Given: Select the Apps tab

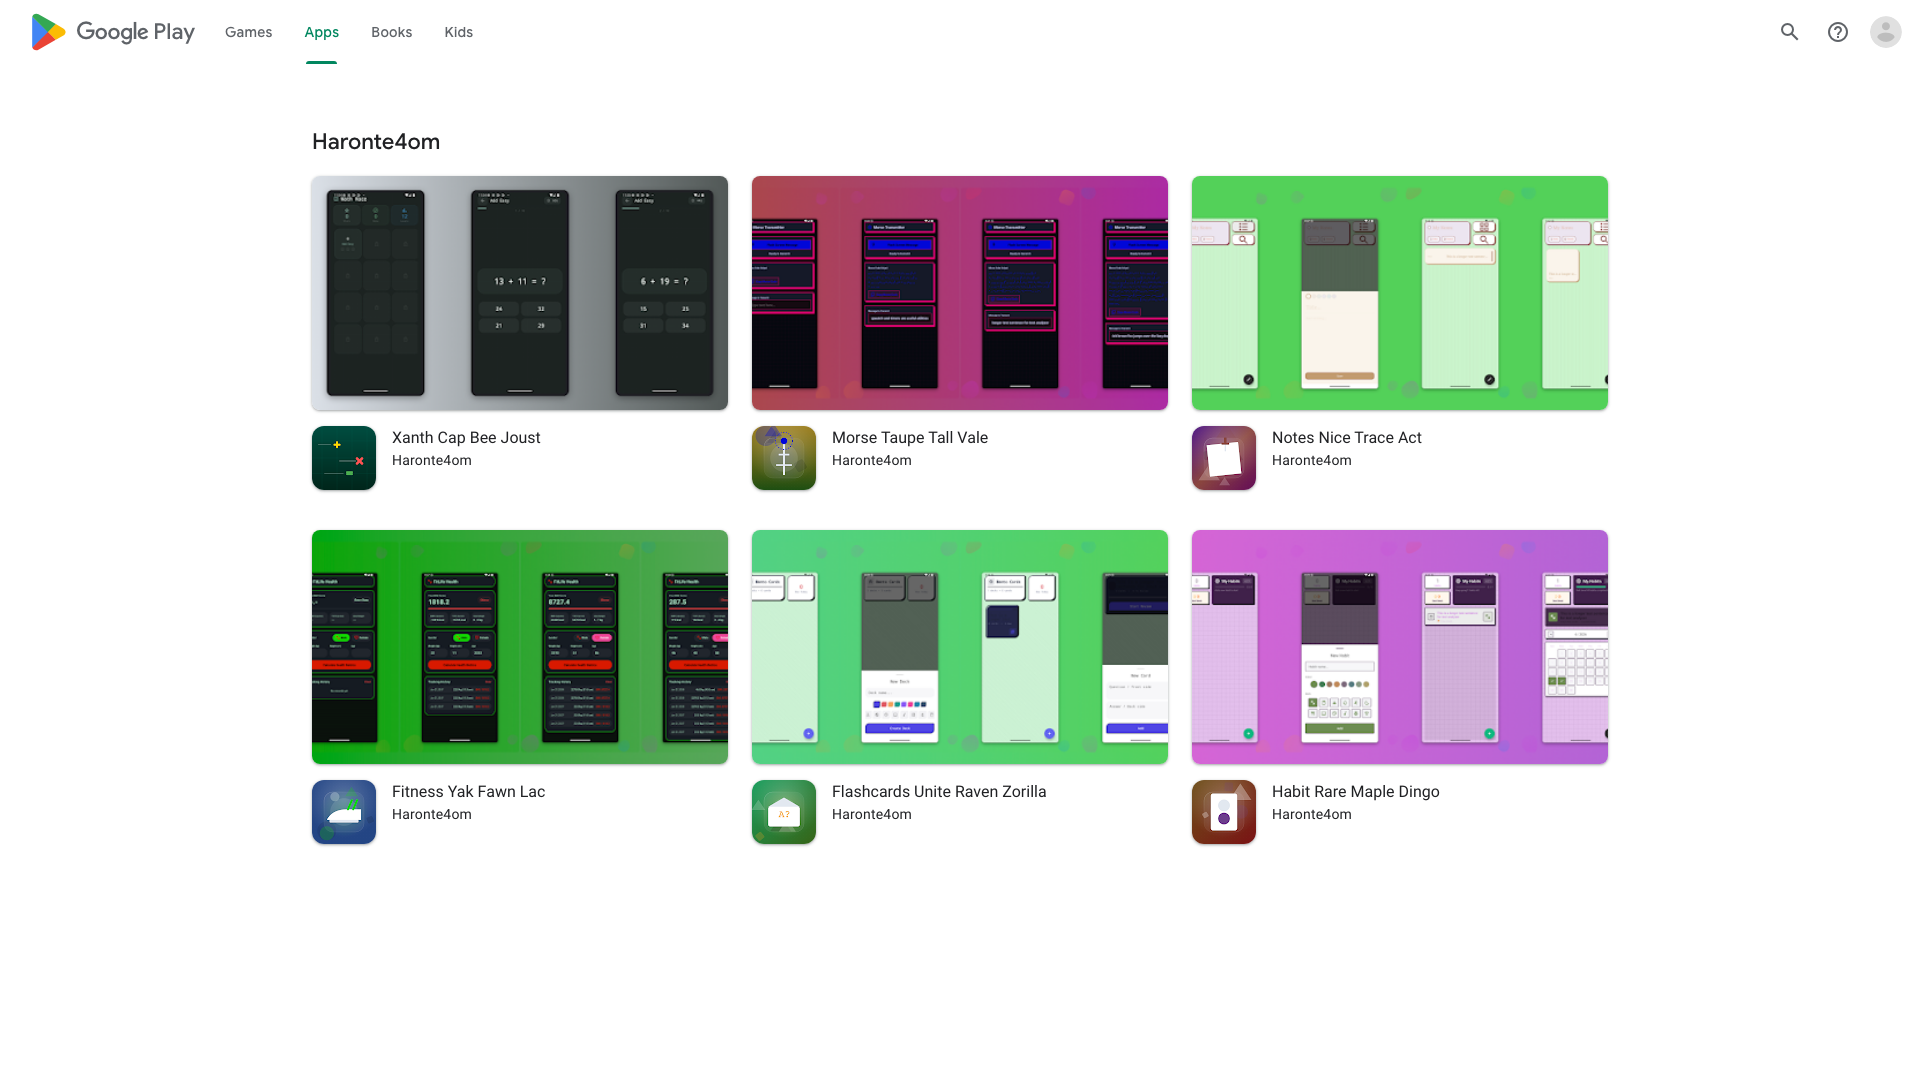Looking at the screenshot, I should coord(321,32).
